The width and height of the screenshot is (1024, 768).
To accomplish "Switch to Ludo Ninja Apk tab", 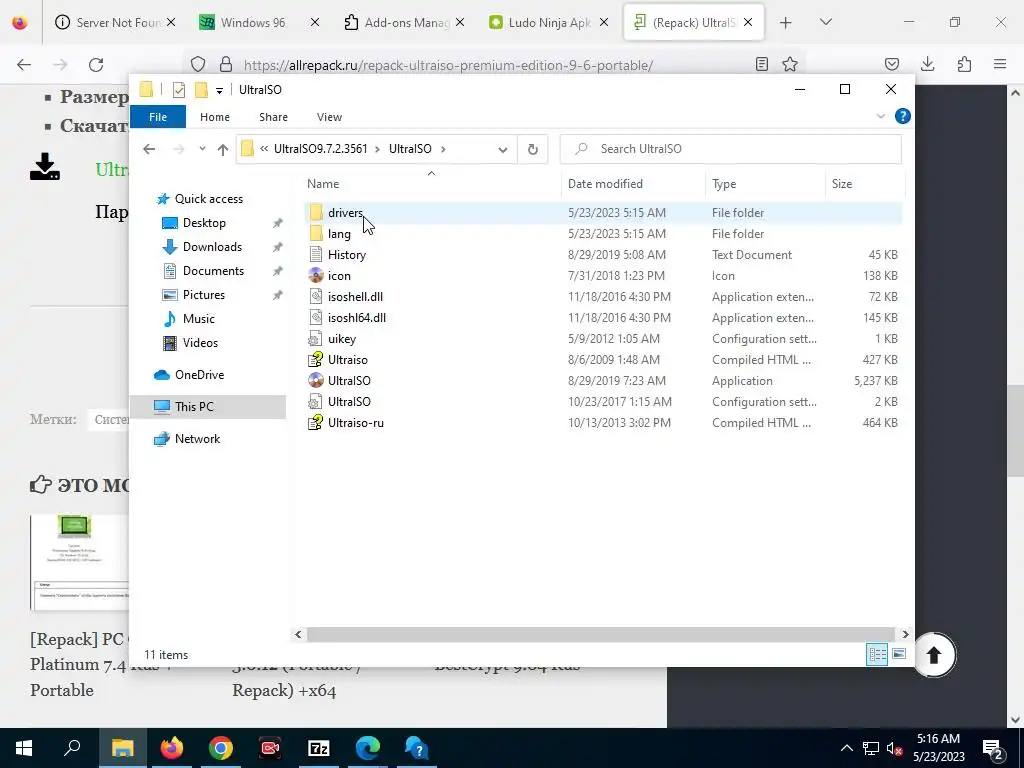I will [x=549, y=22].
